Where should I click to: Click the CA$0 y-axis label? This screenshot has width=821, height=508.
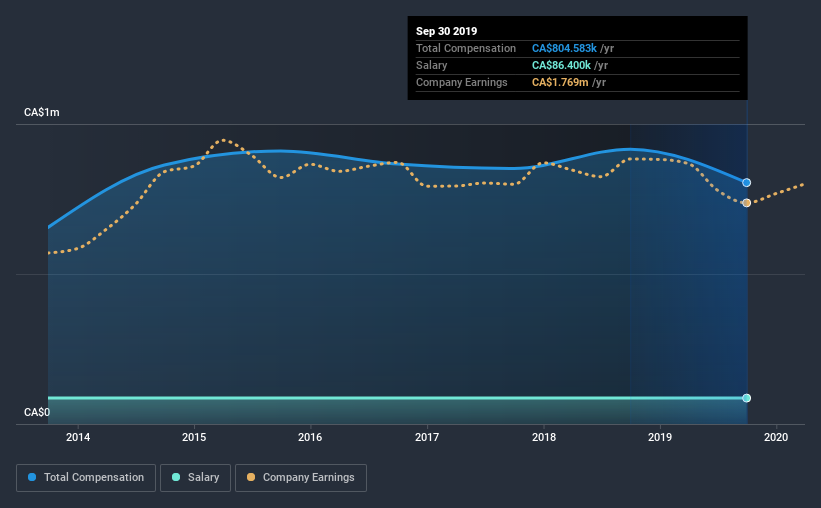pyautogui.click(x=37, y=413)
